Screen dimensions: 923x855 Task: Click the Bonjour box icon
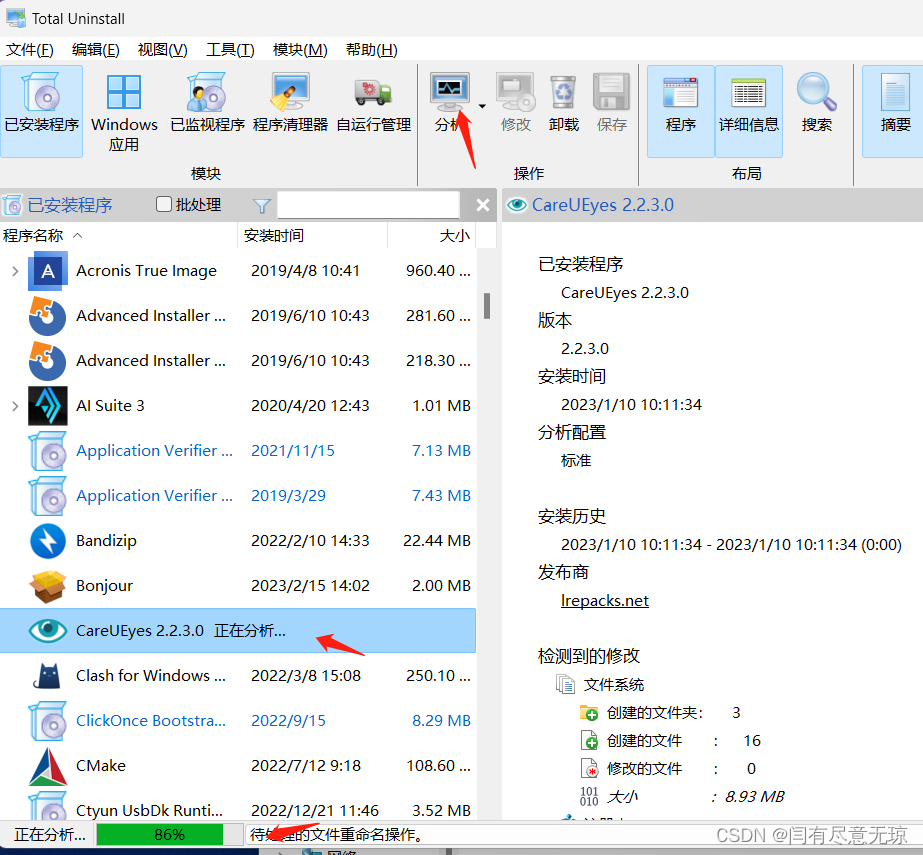pyautogui.click(x=48, y=585)
